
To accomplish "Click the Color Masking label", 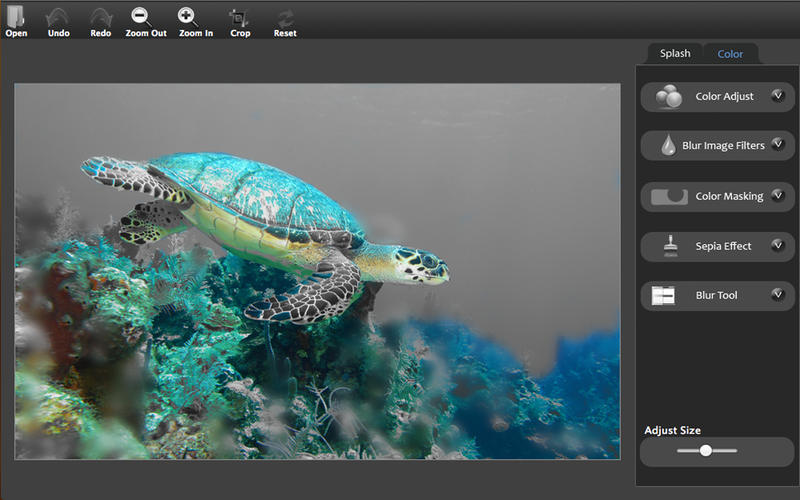I will (x=729, y=197).
